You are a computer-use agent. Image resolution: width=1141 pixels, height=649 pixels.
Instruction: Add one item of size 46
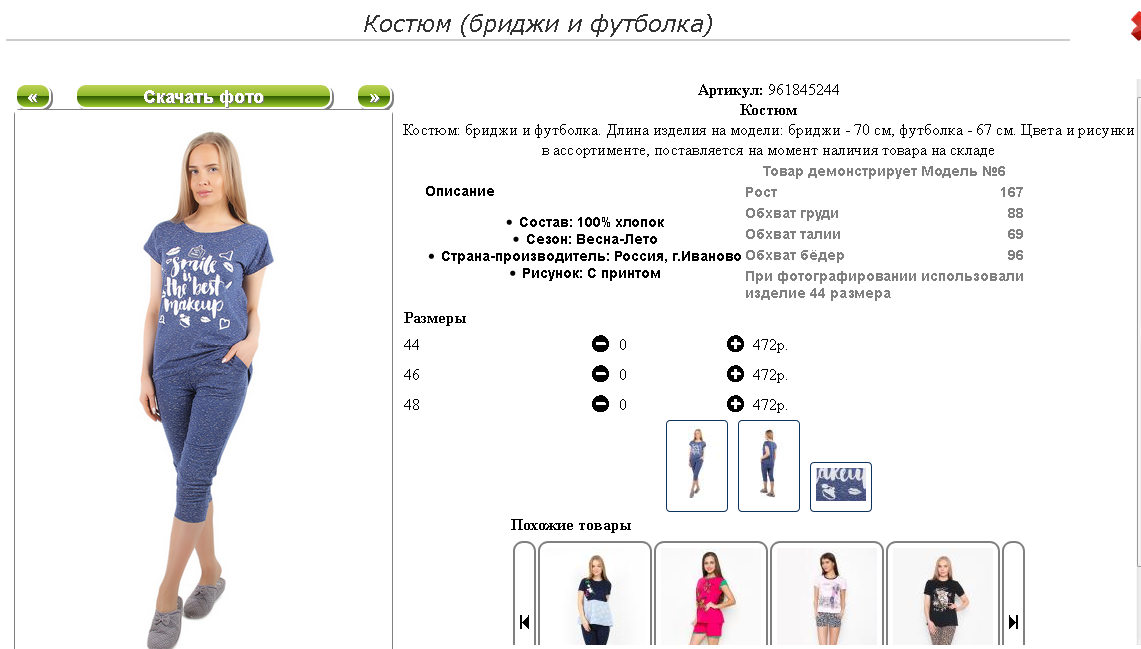coord(735,374)
